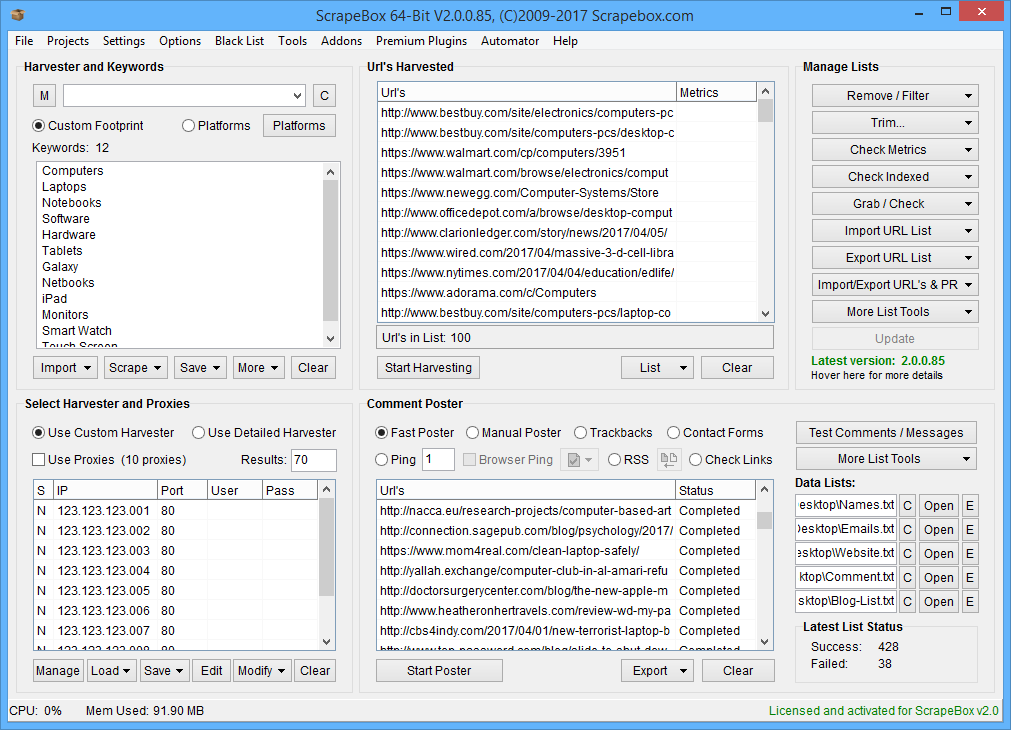Switch to the Platforms footprint option
The height and width of the screenshot is (730, 1011).
click(x=188, y=125)
